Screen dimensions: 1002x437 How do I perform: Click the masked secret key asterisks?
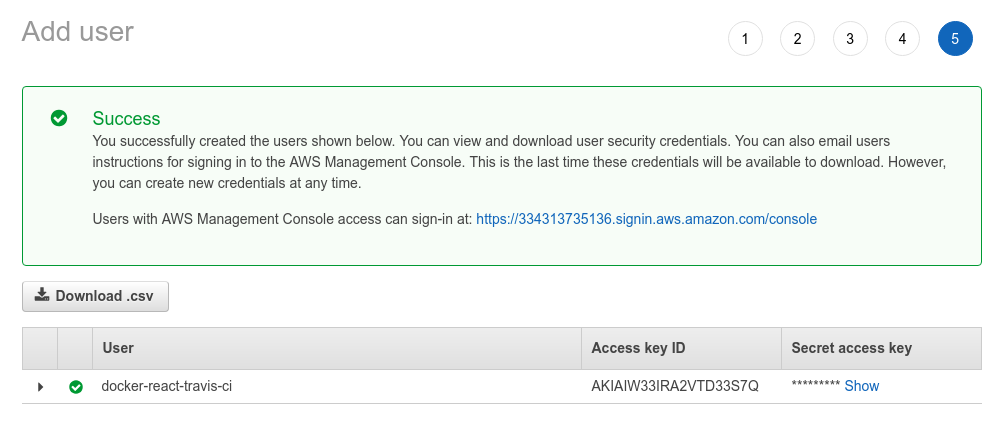[815, 385]
